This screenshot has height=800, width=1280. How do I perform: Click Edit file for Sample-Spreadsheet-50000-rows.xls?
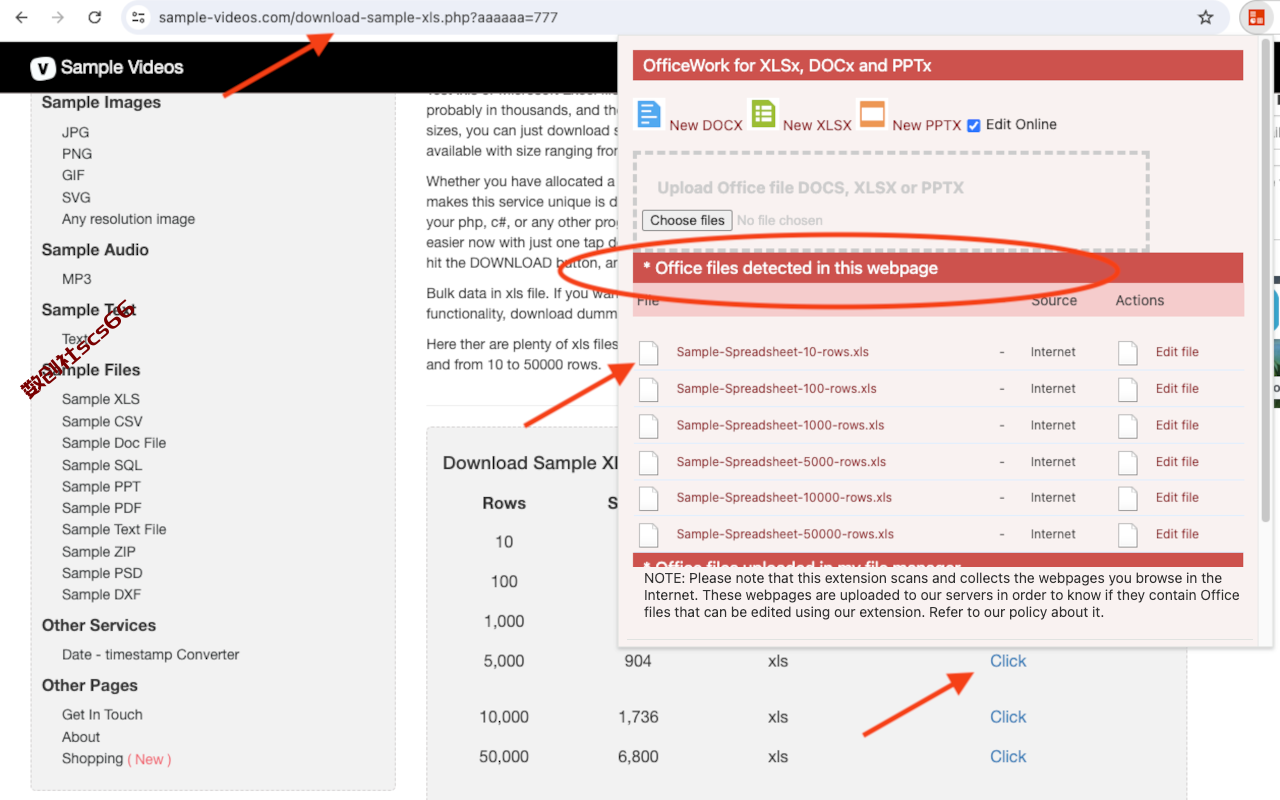click(1177, 534)
